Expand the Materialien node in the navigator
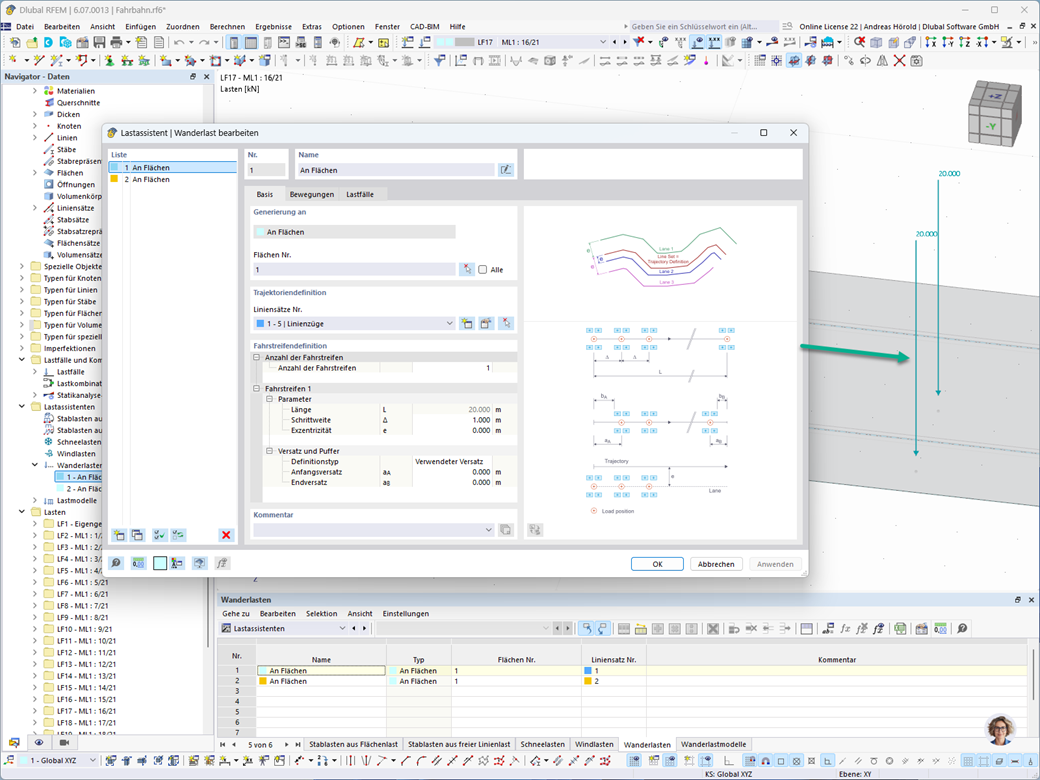The width and height of the screenshot is (1040, 780). tap(34, 91)
